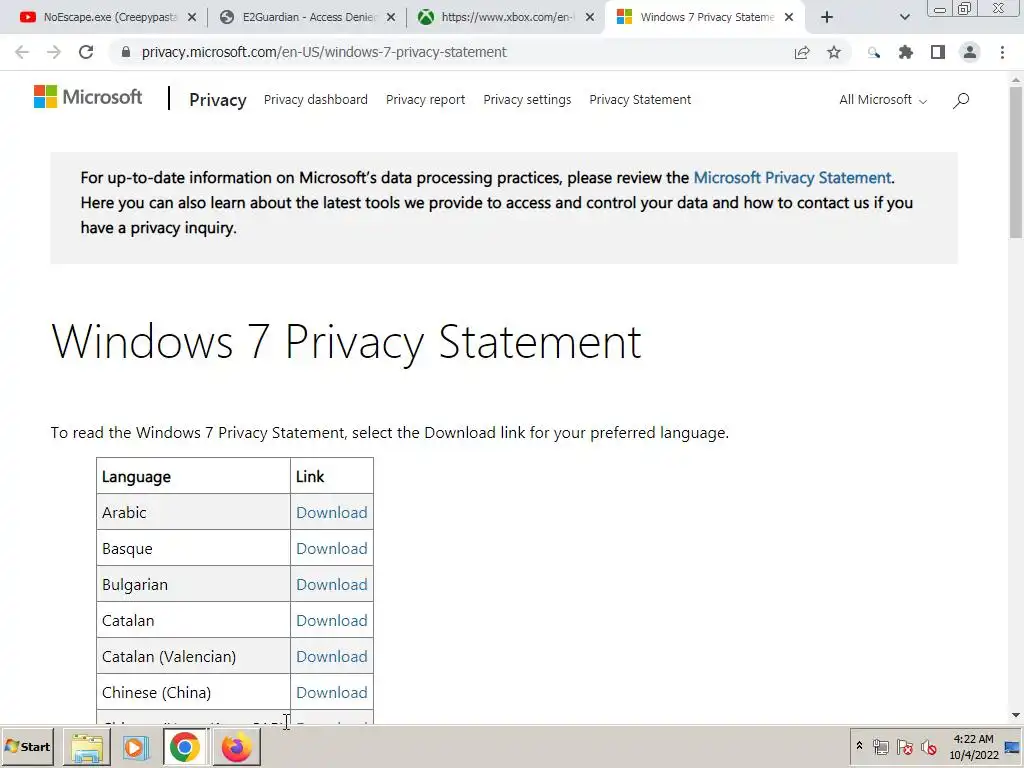This screenshot has height=768, width=1024.
Task: Open the Chrome profile avatar
Action: 970,52
